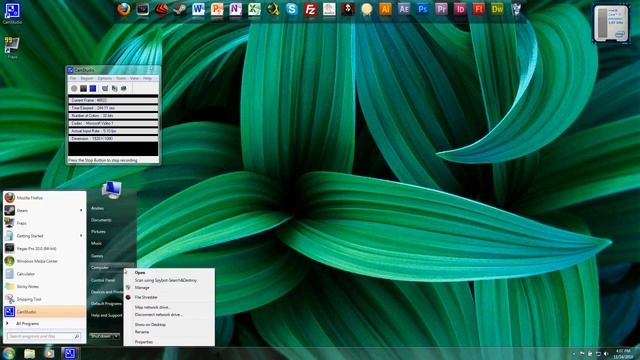Choose Manage in the context menu

coord(169,288)
